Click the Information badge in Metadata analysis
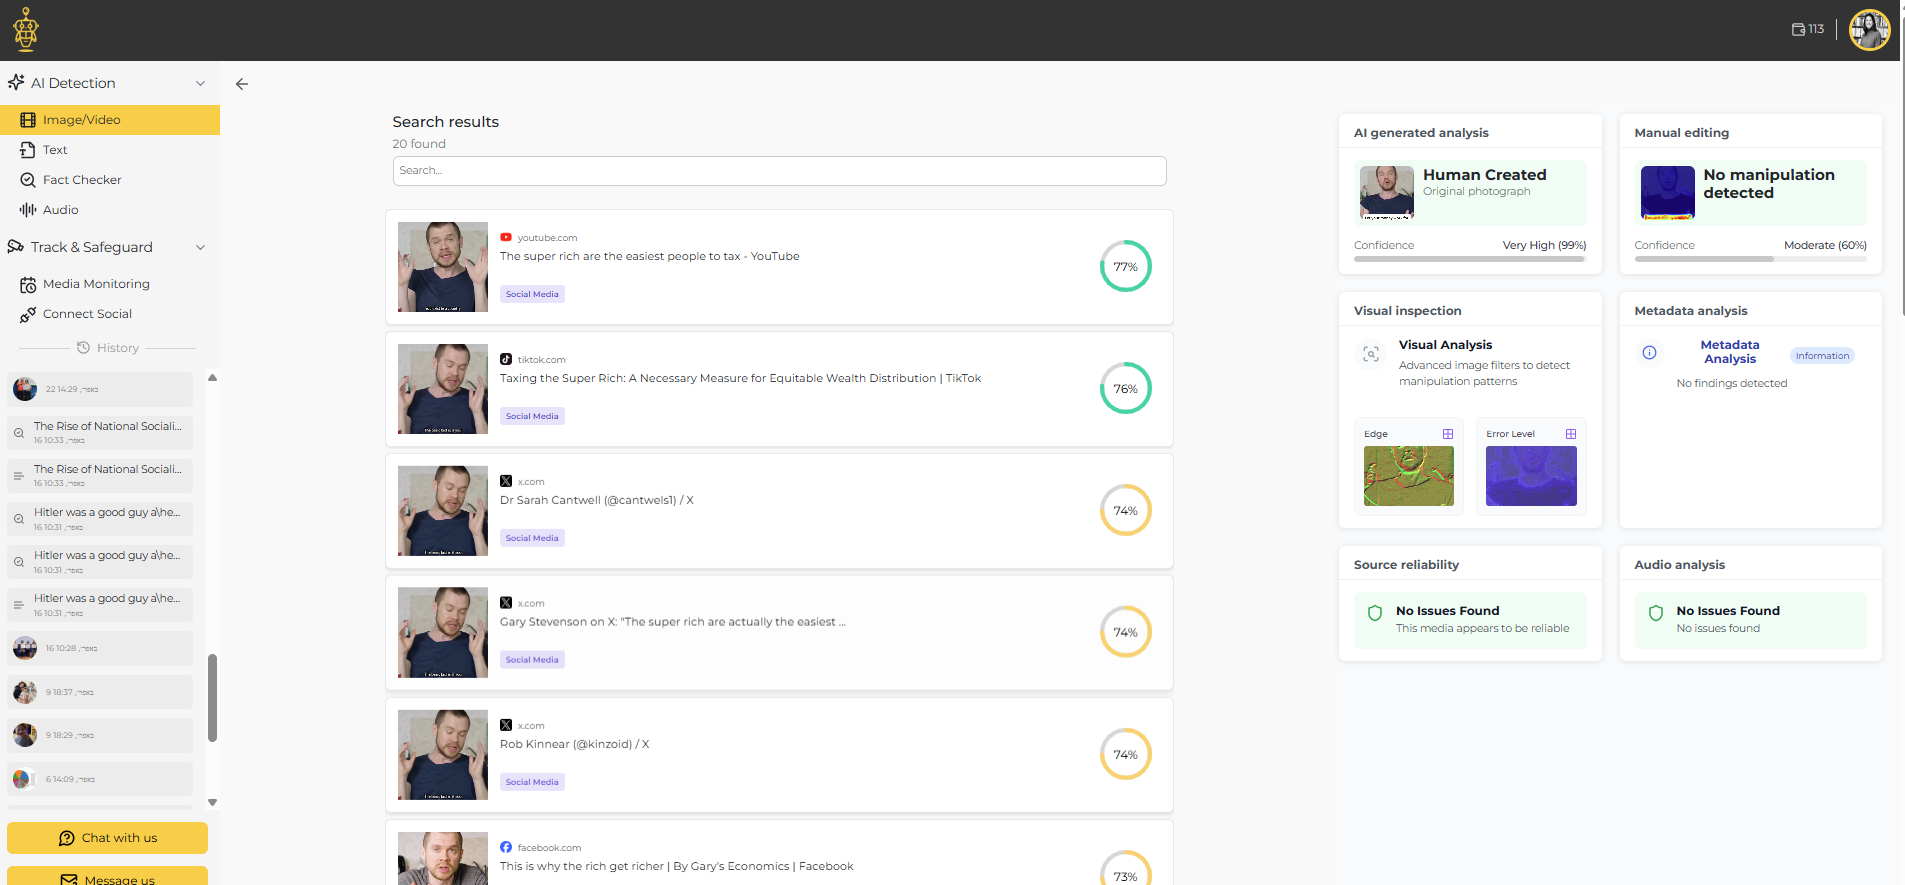The height and width of the screenshot is (885, 1905). pos(1822,356)
